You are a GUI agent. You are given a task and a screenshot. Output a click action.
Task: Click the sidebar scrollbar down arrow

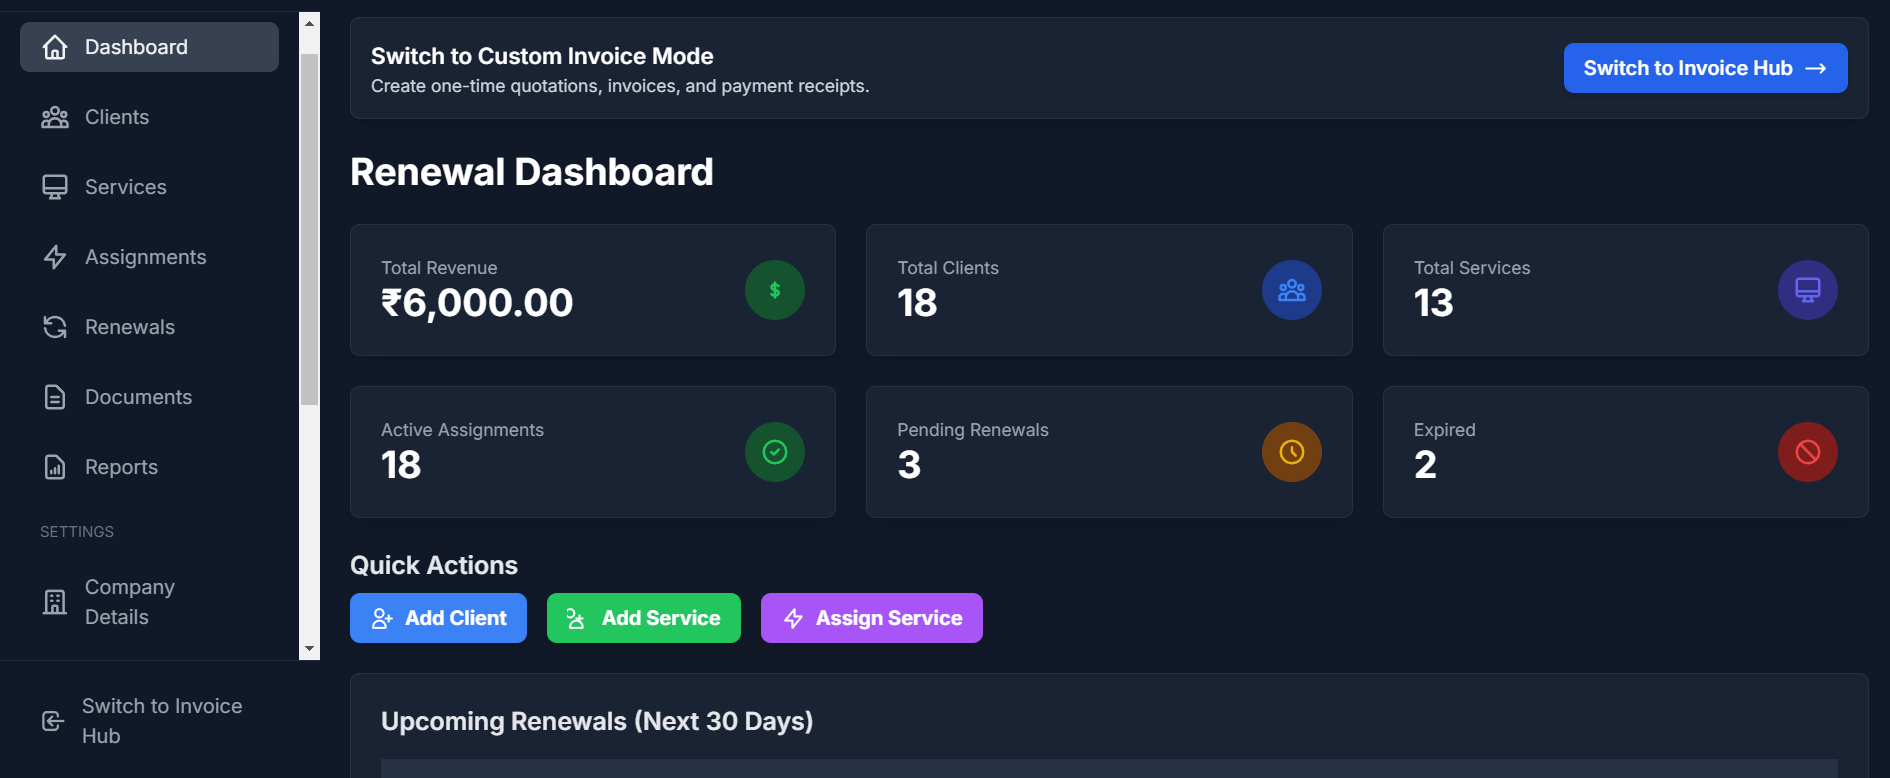click(309, 649)
